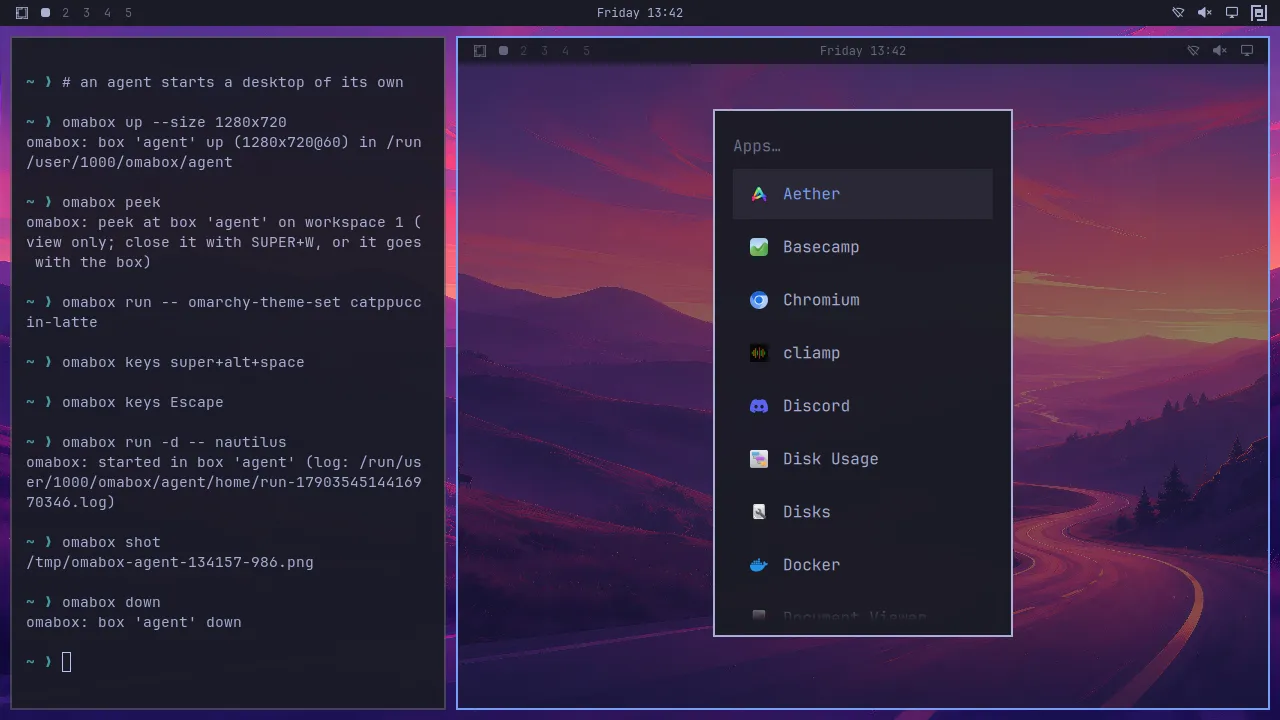1280x720 pixels.
Task: Click the Apps… search field in the launcher
Action: pyautogui.click(x=863, y=146)
